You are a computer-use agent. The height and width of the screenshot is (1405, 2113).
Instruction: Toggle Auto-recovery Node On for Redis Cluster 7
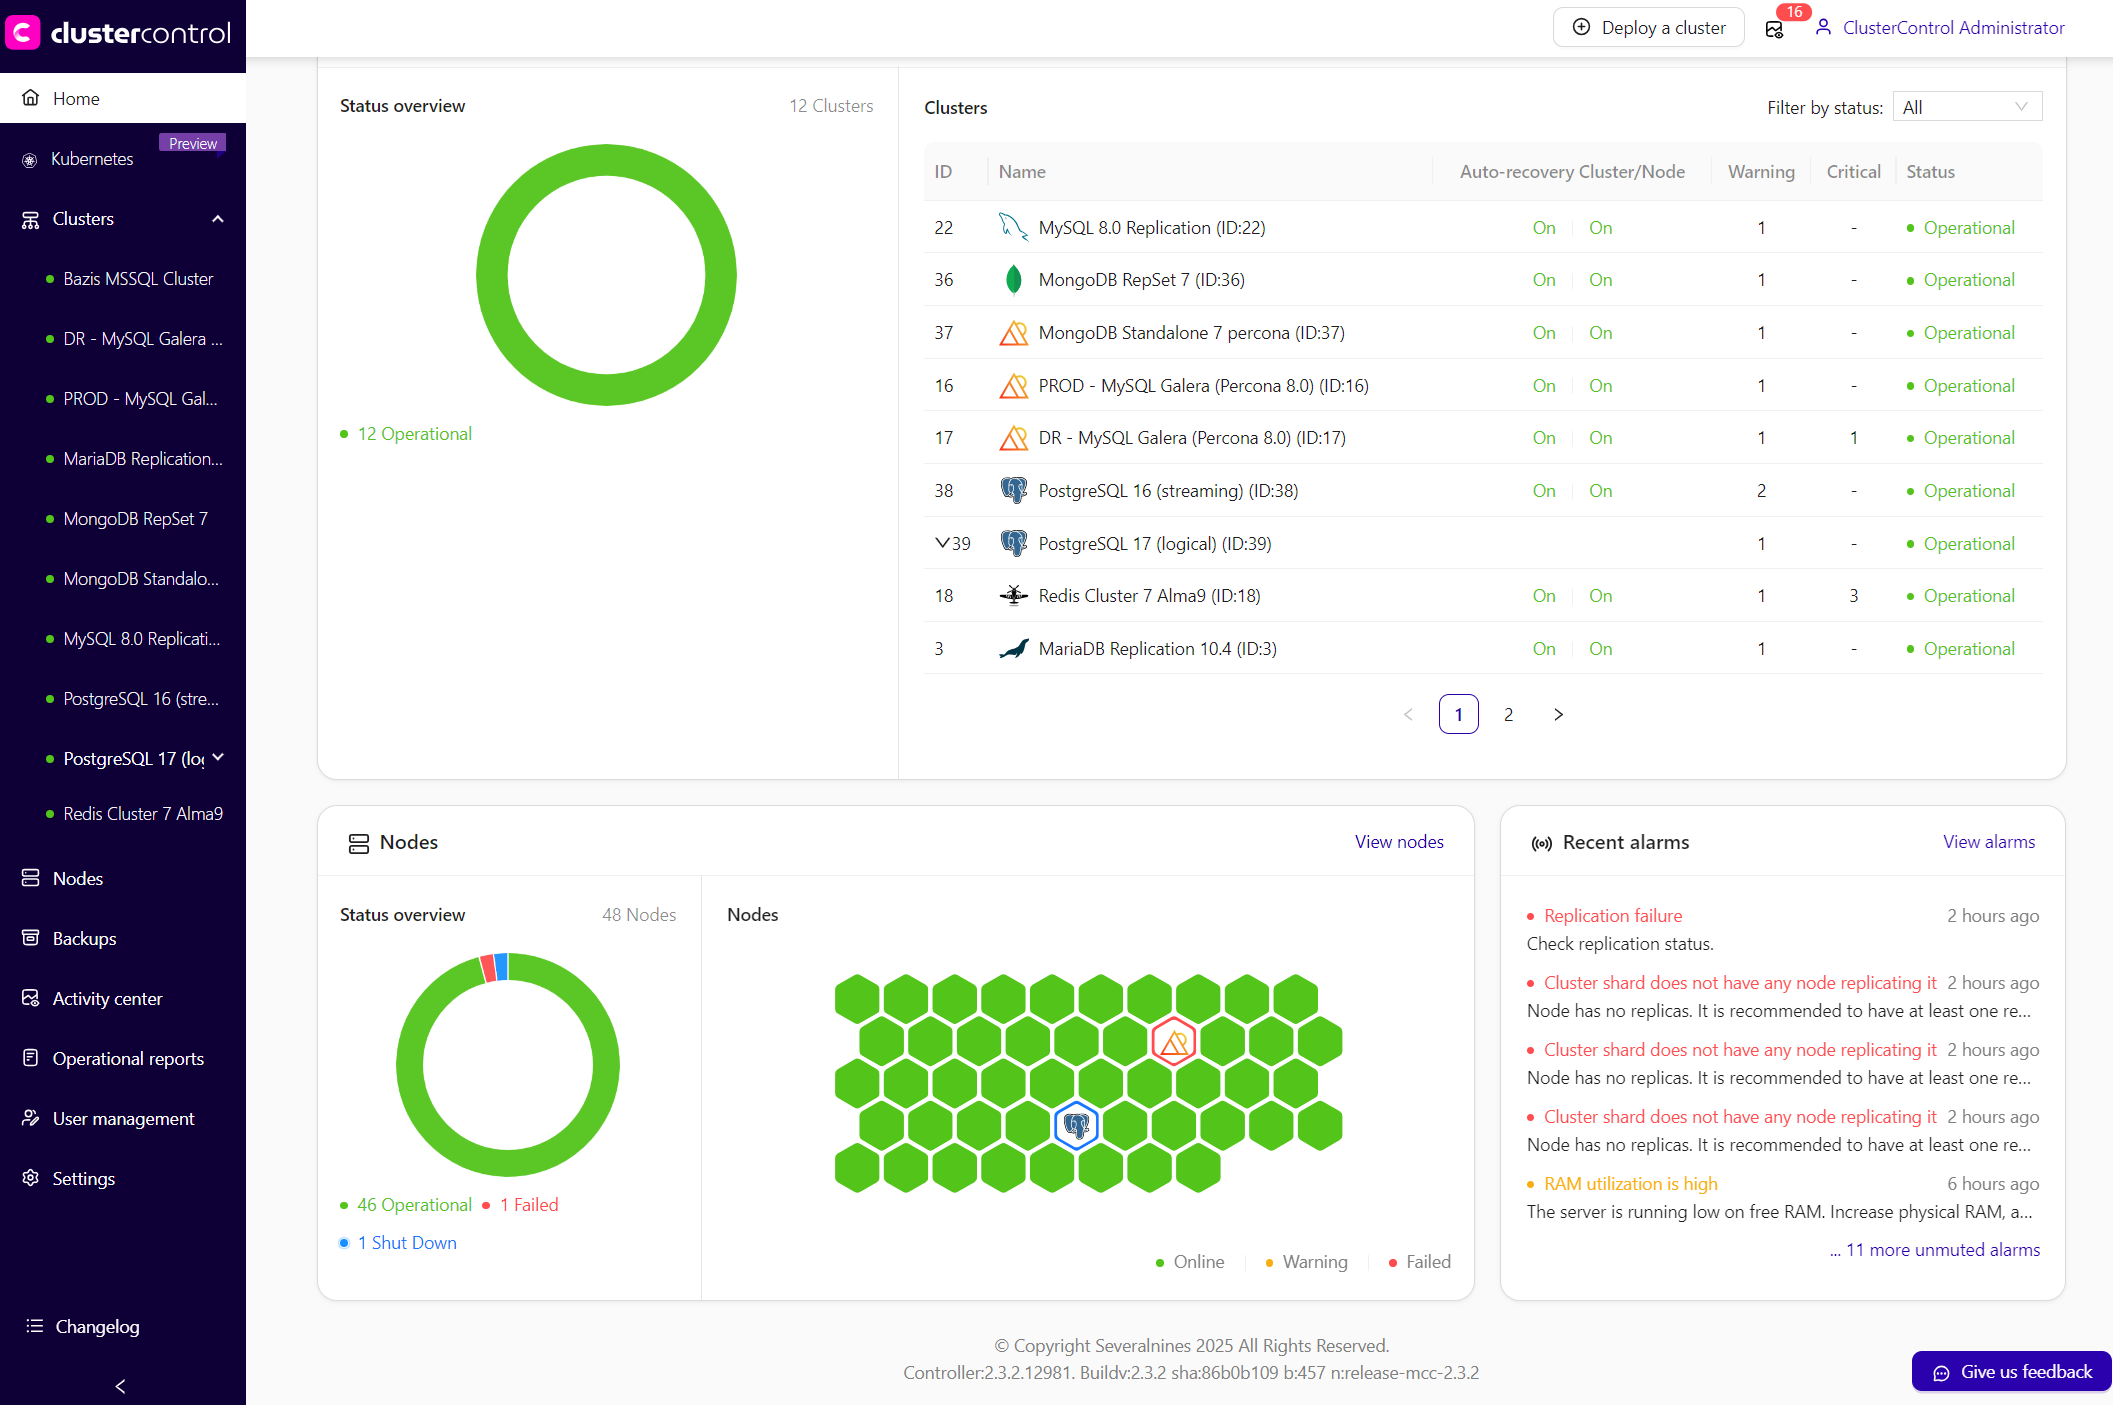tap(1600, 595)
